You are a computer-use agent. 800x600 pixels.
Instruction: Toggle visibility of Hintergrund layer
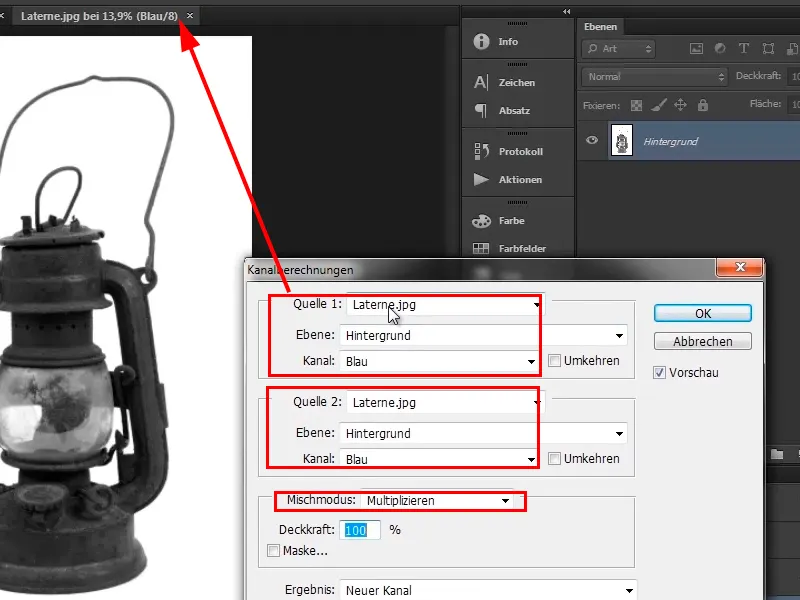tap(592, 140)
